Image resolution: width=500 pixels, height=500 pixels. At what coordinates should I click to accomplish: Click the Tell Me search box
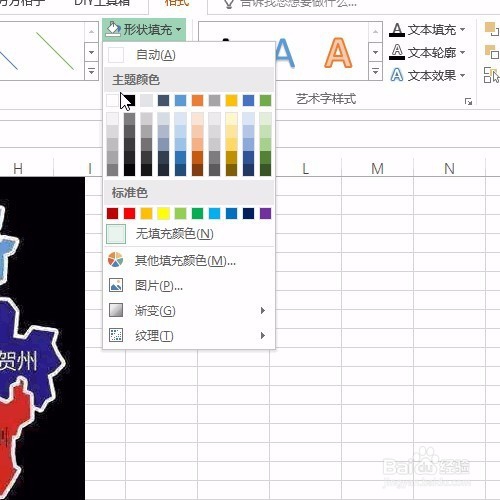click(299, 4)
